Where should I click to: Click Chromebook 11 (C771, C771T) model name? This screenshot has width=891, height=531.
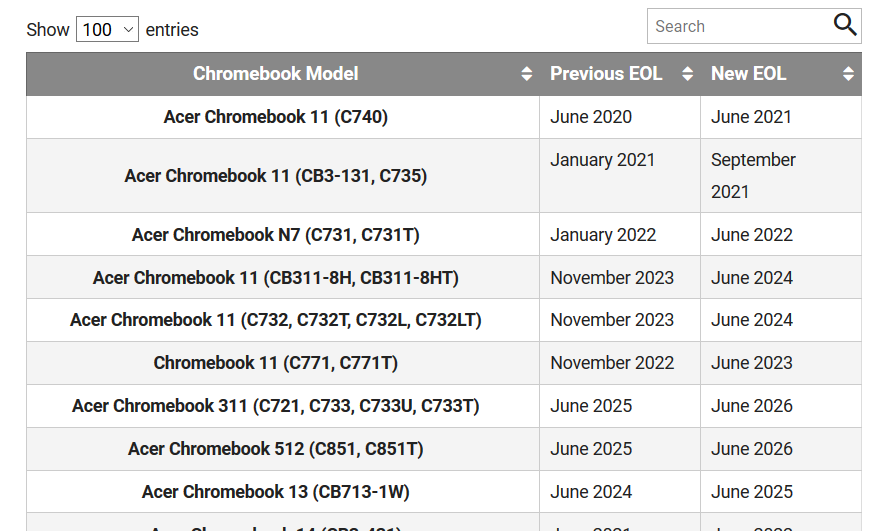(276, 363)
